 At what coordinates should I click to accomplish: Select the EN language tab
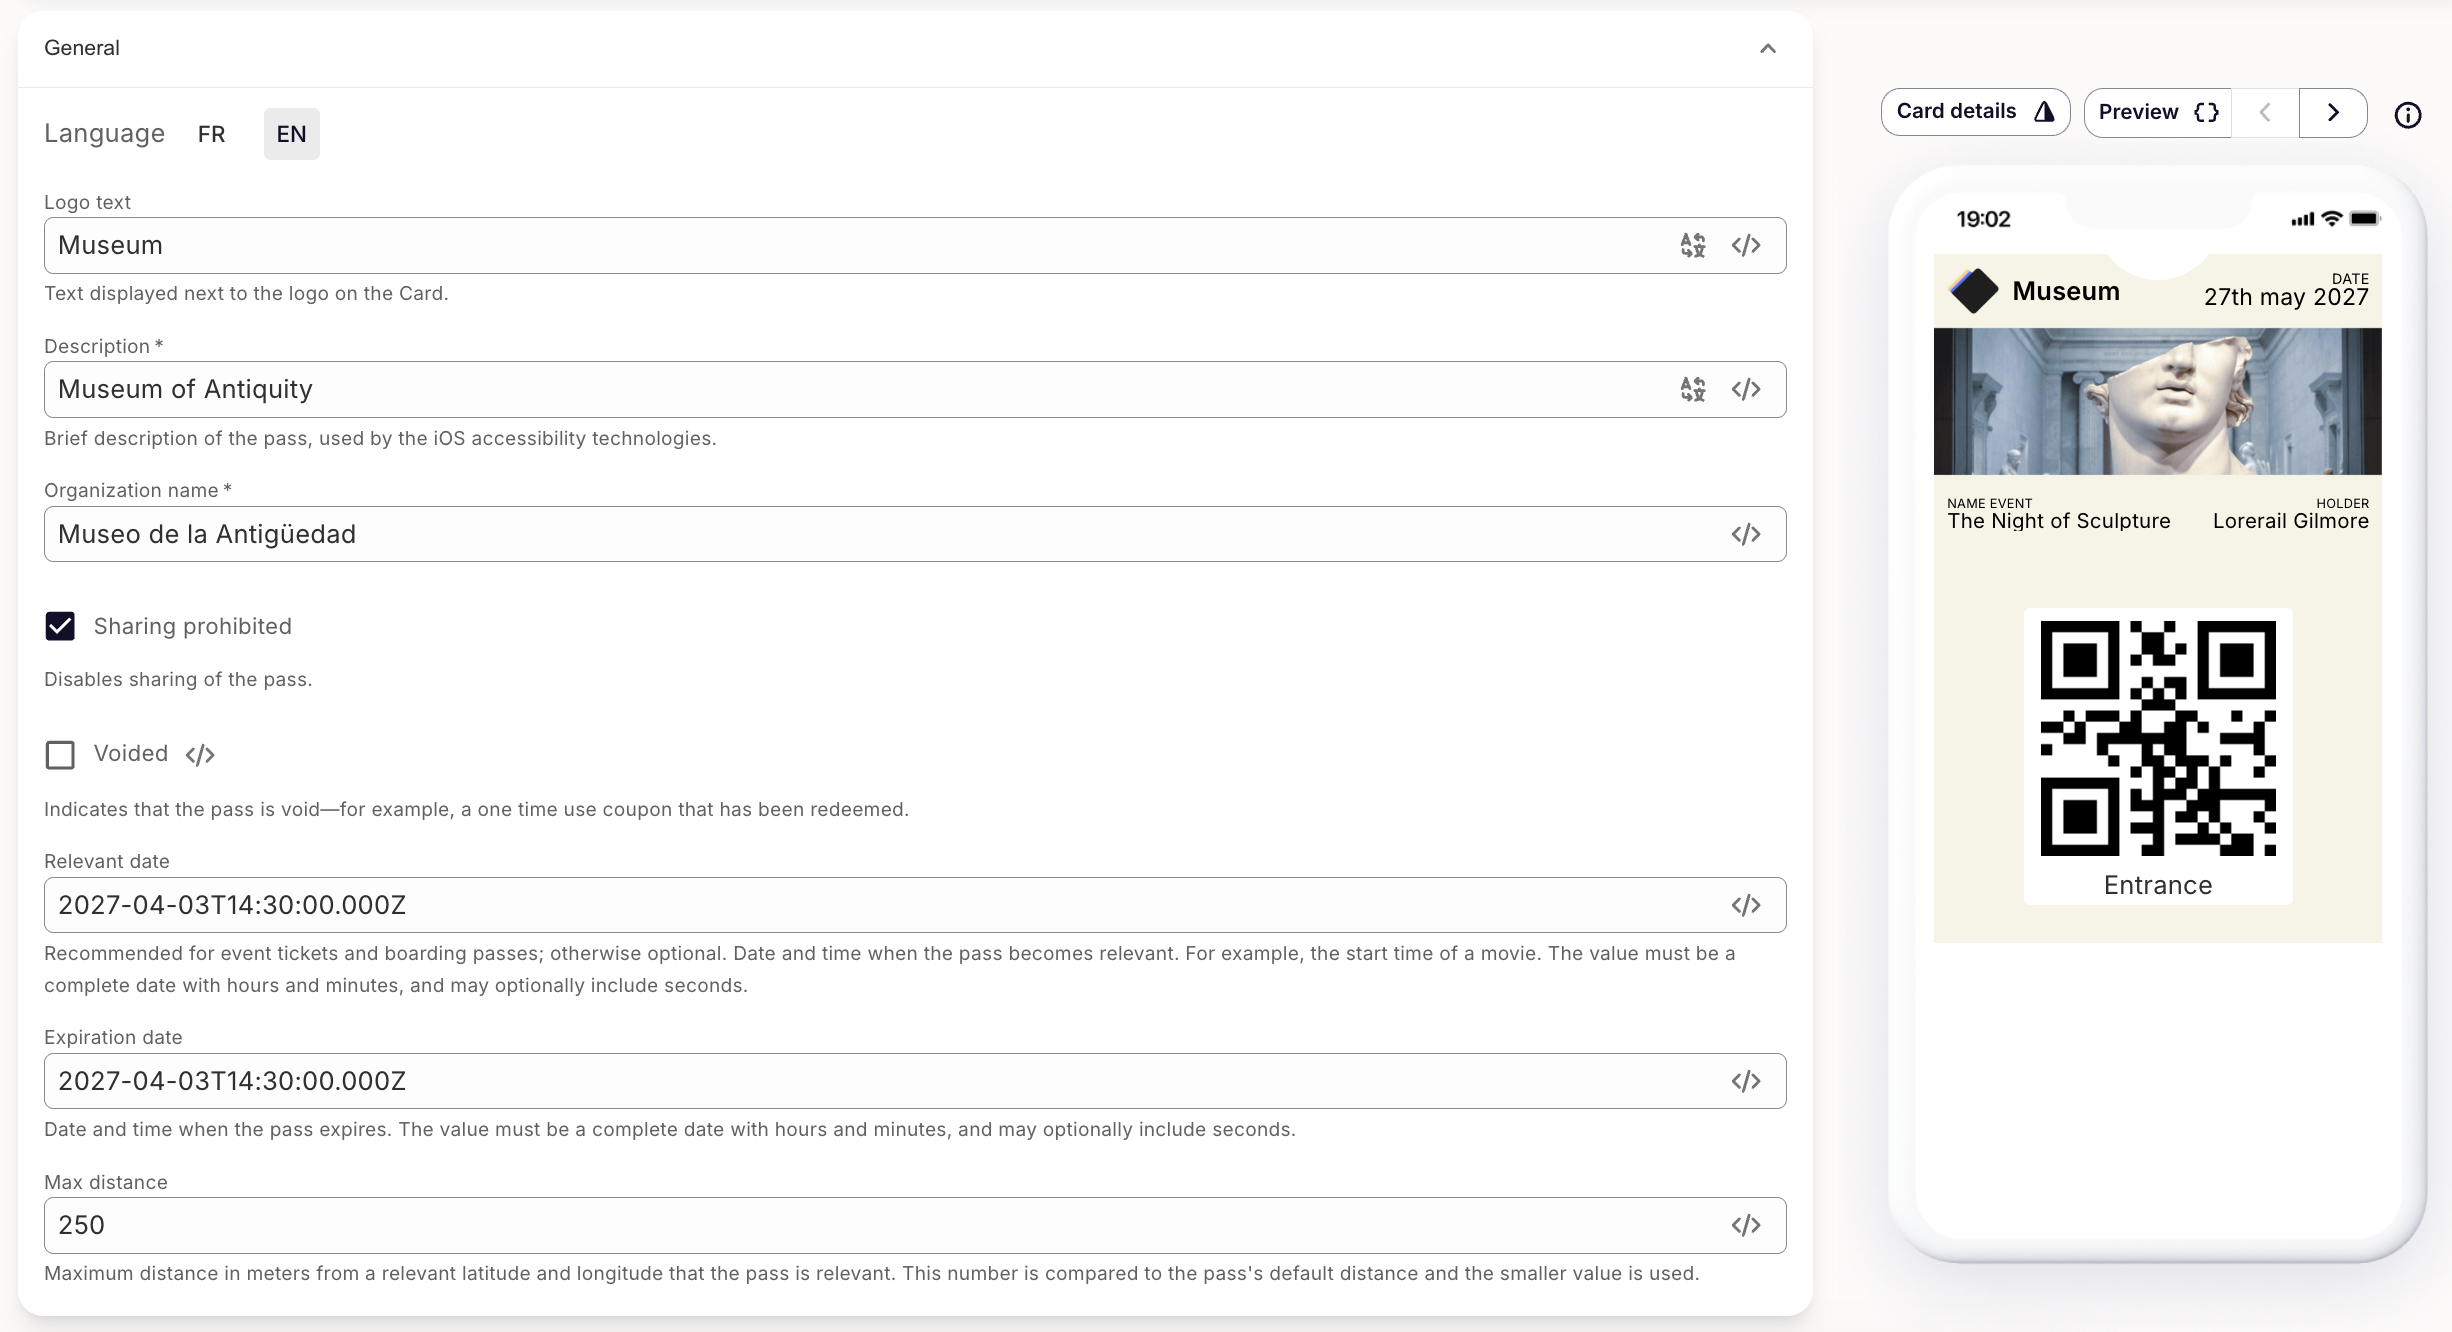click(x=291, y=134)
